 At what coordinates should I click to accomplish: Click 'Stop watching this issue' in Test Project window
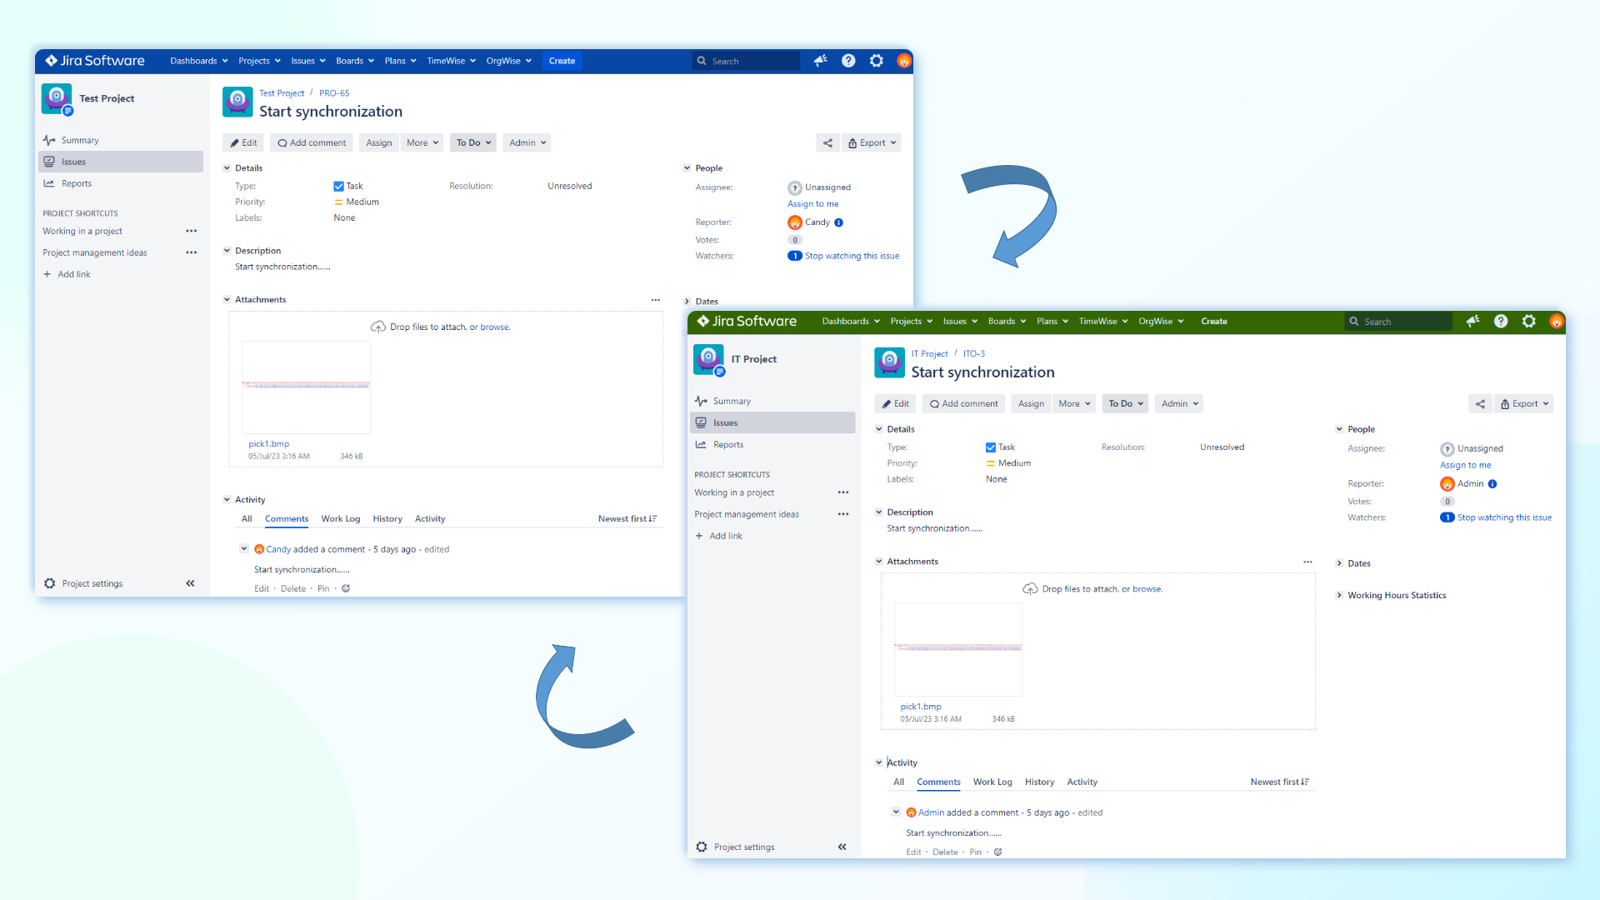click(852, 256)
